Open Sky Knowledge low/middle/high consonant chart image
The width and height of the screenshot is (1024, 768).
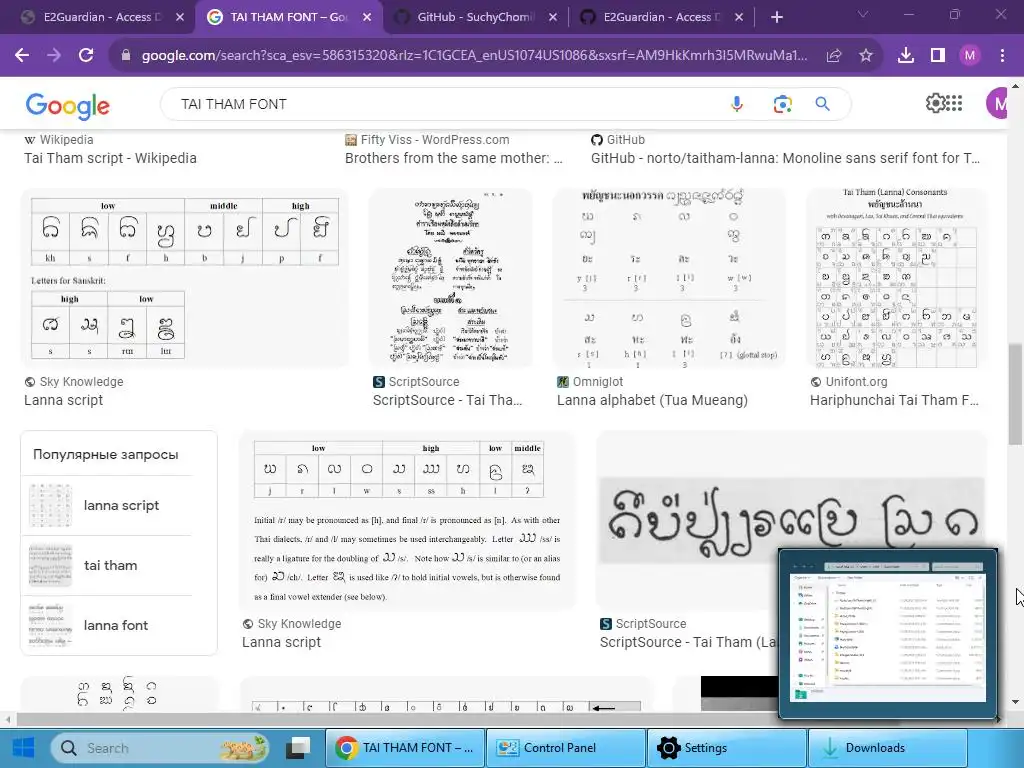coord(185,279)
